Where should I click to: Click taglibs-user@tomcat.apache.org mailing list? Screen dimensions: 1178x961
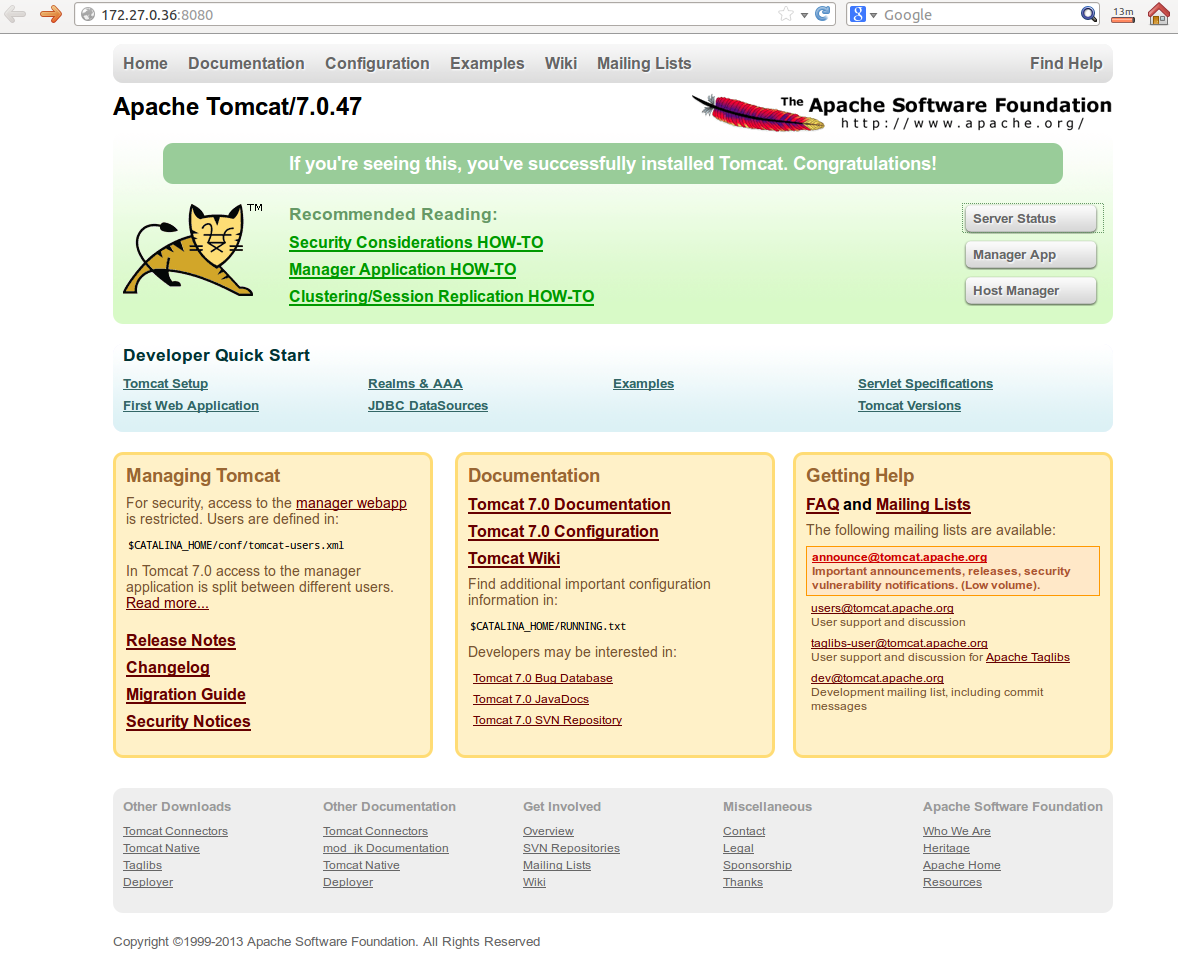click(x=899, y=643)
